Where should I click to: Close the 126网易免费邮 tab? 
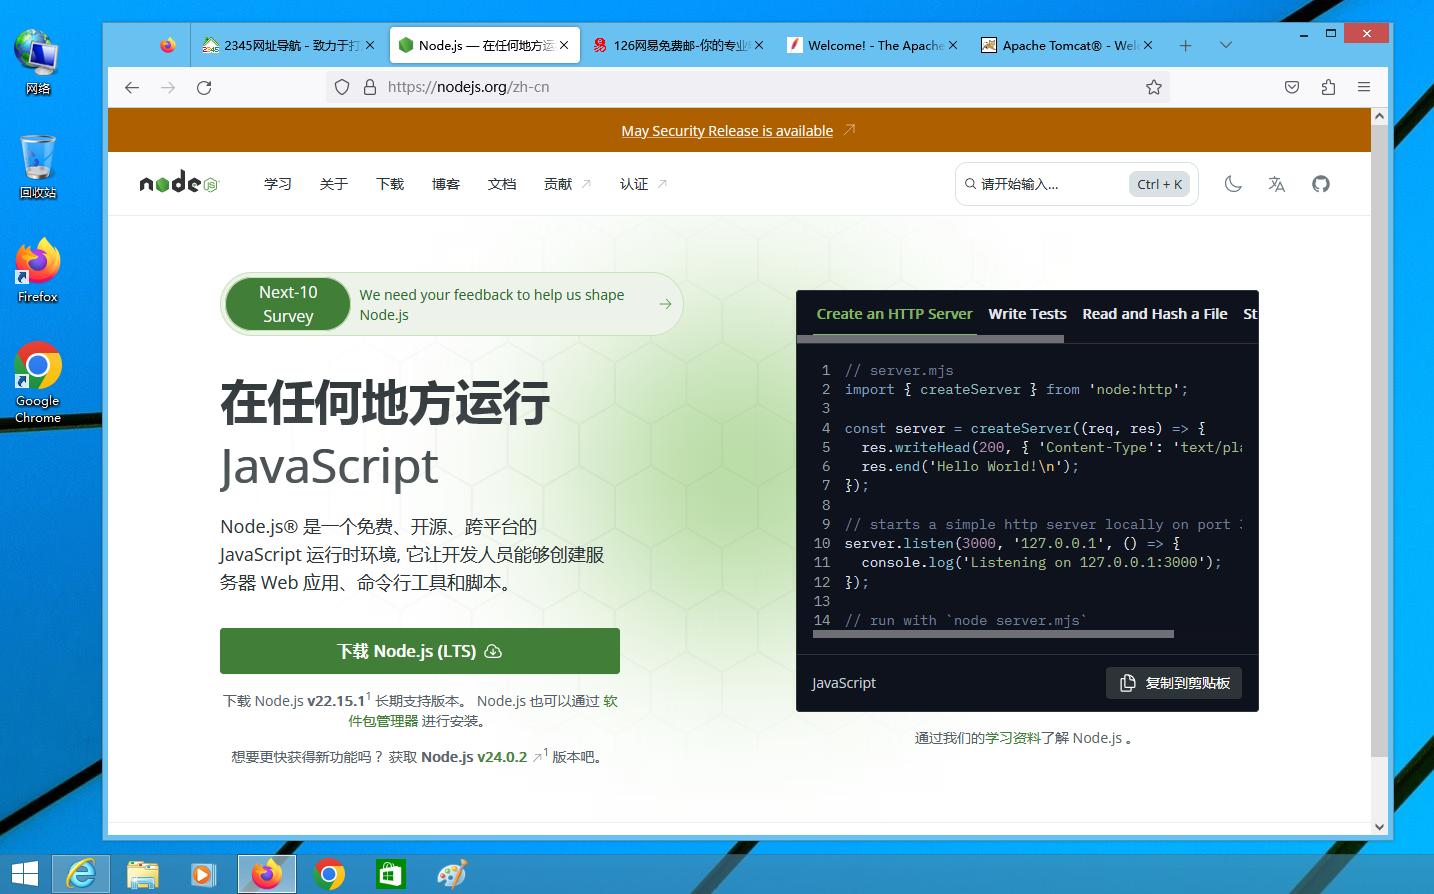pyautogui.click(x=759, y=45)
